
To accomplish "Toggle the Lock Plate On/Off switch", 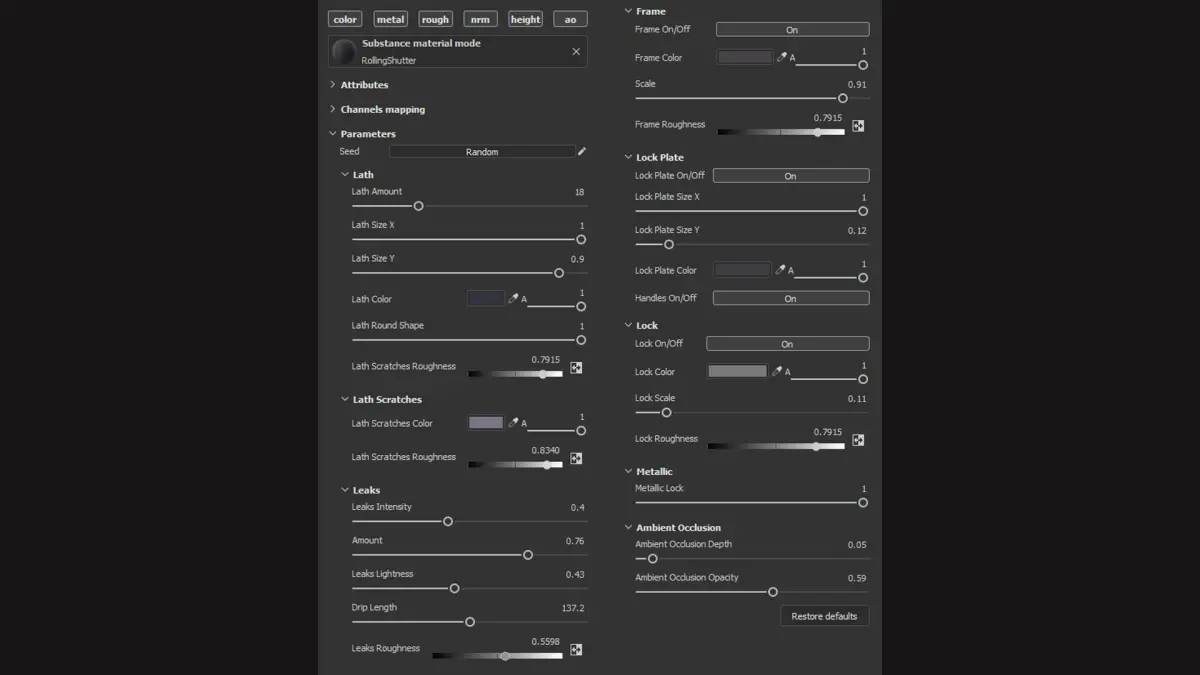I will [x=790, y=176].
